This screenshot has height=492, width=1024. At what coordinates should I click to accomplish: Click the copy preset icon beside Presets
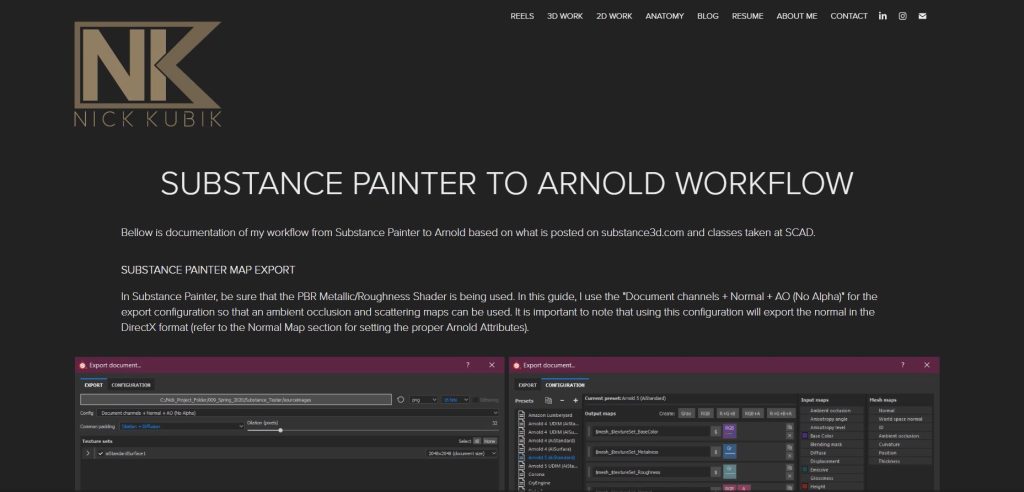pos(549,401)
